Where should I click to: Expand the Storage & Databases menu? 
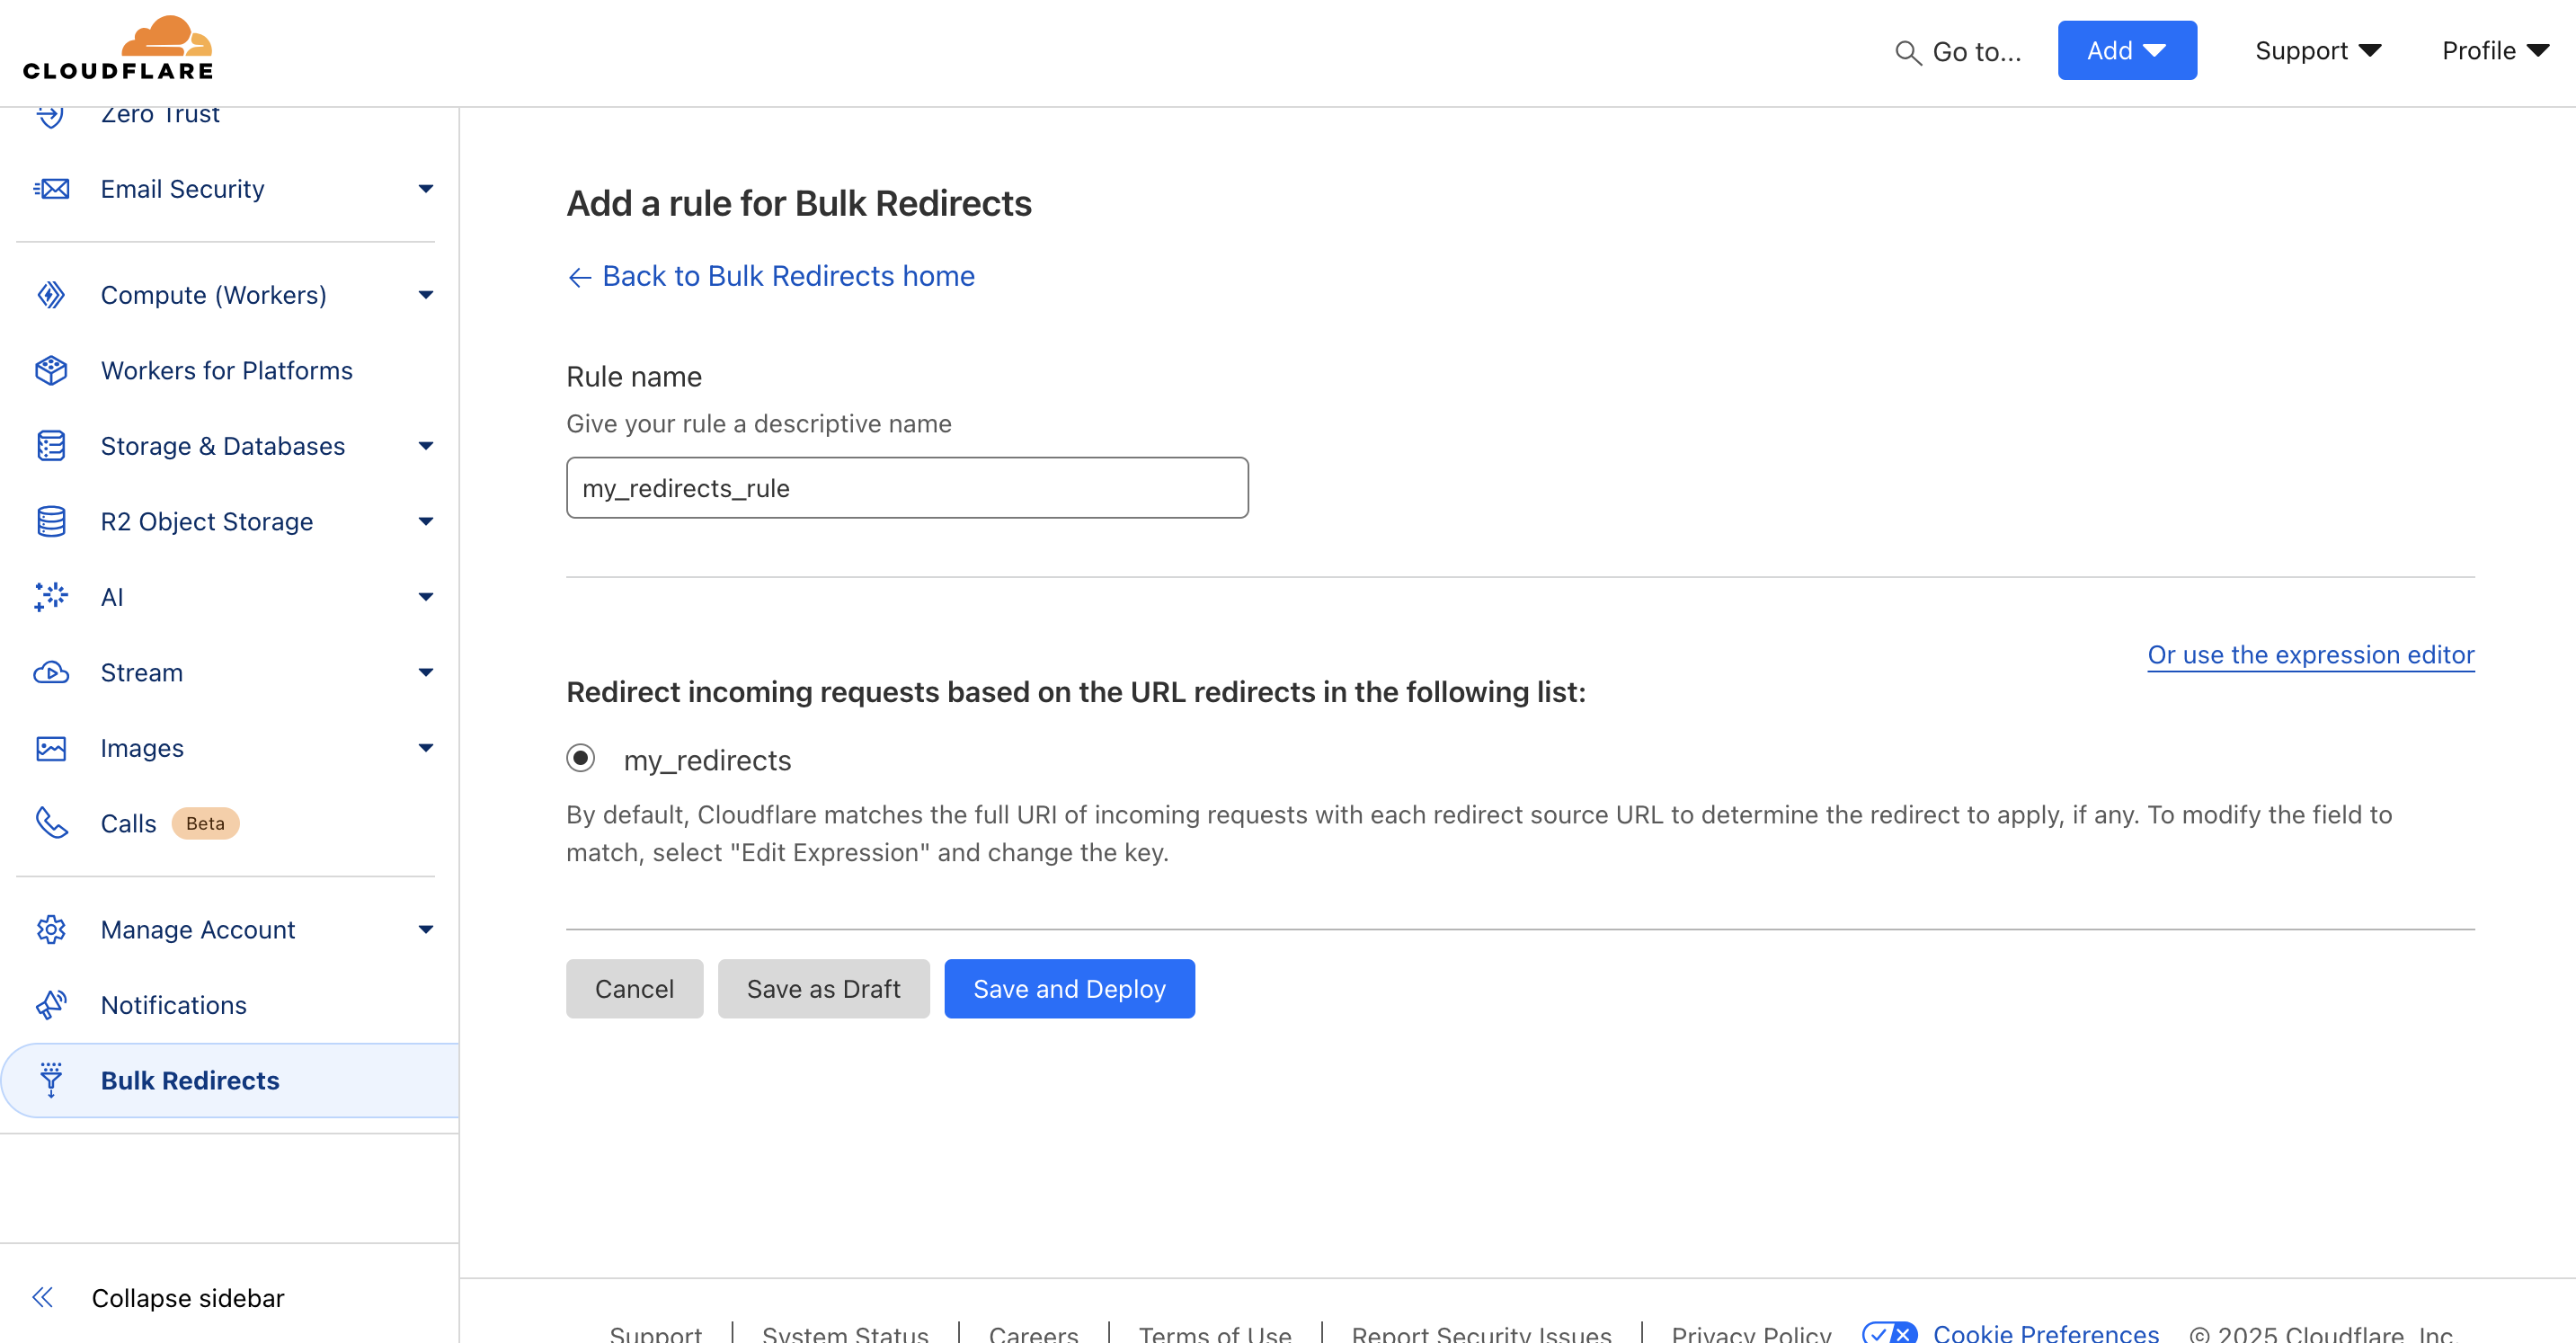(421, 445)
